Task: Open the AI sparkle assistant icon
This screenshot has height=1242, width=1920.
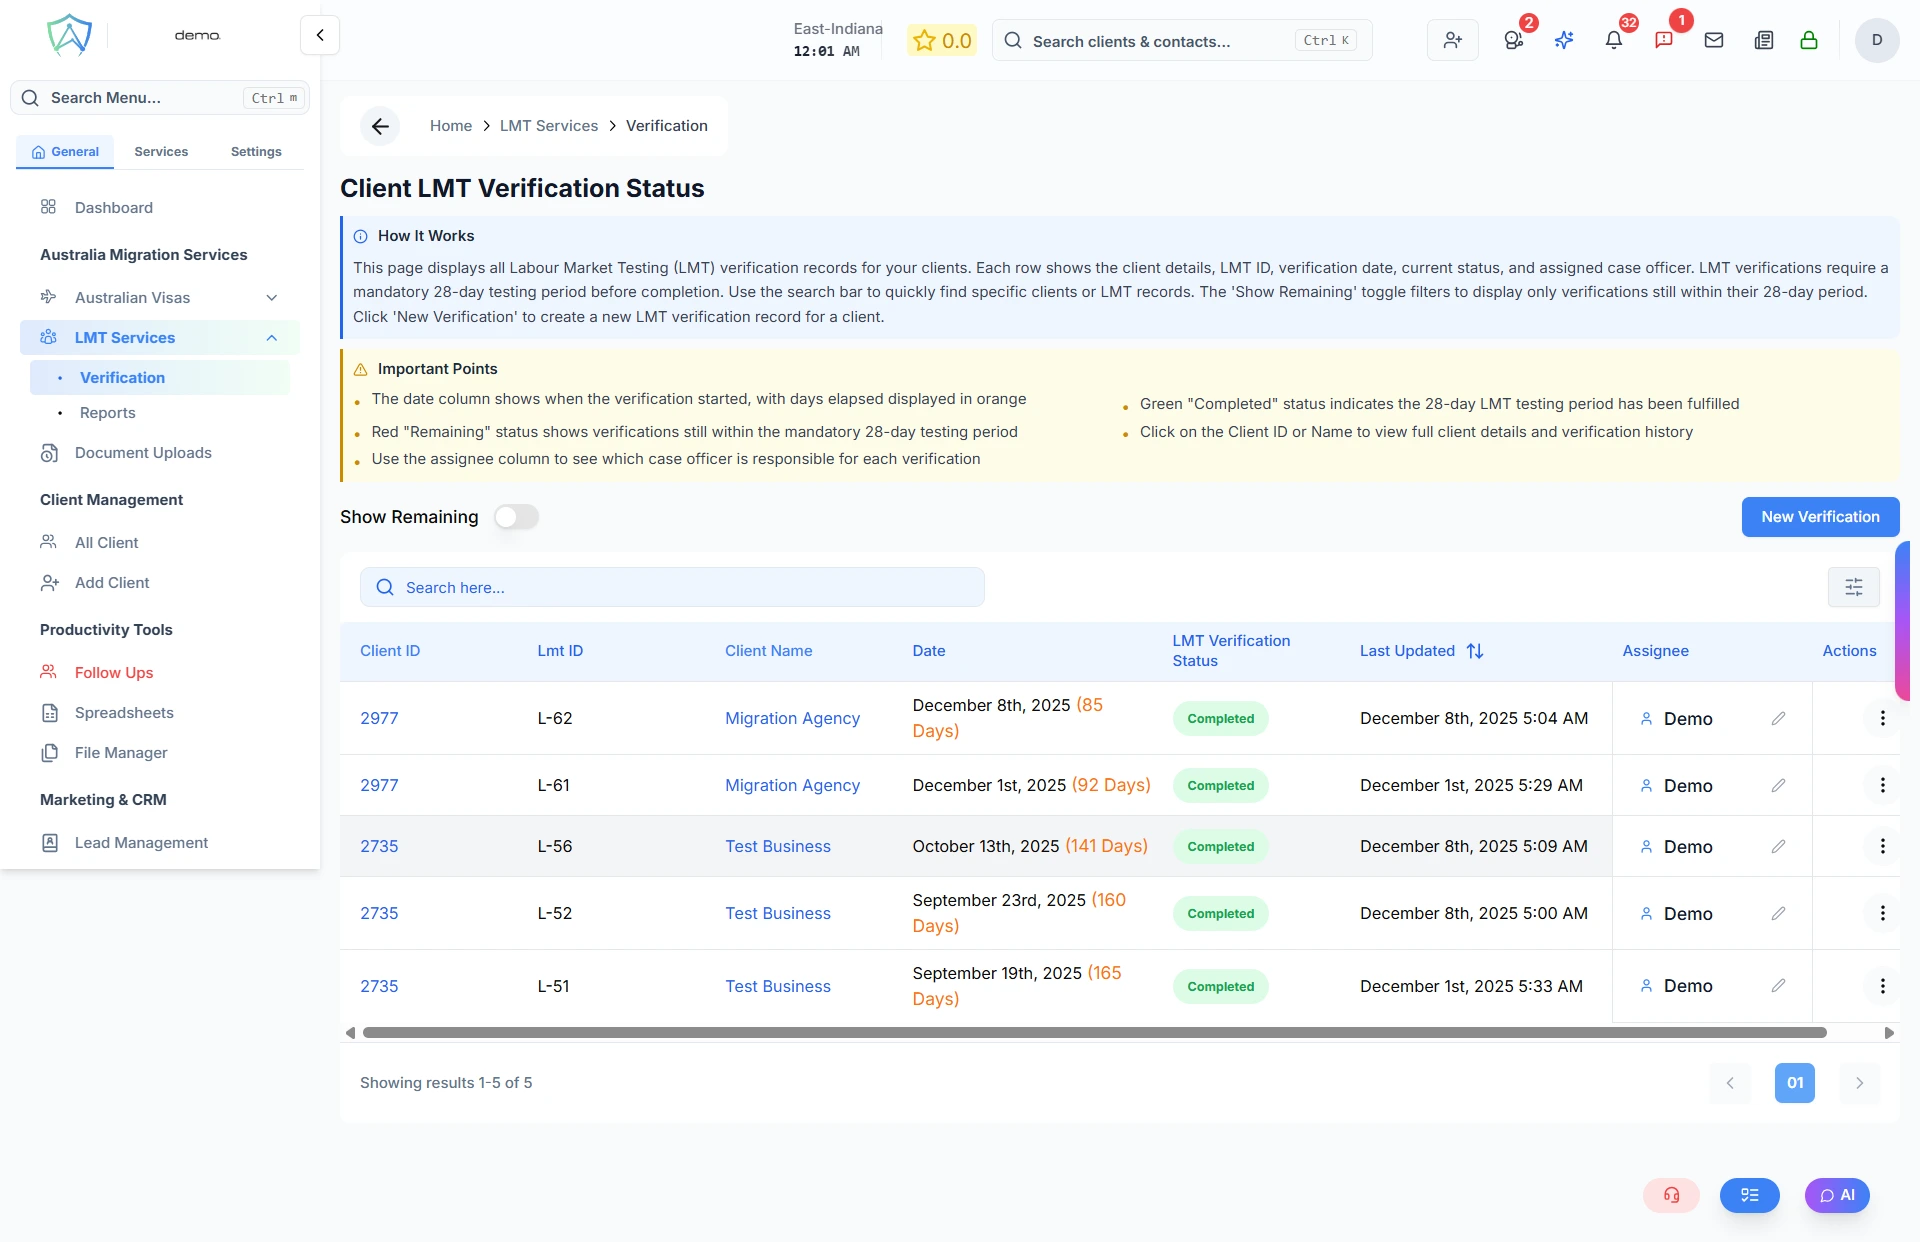Action: coord(1564,41)
